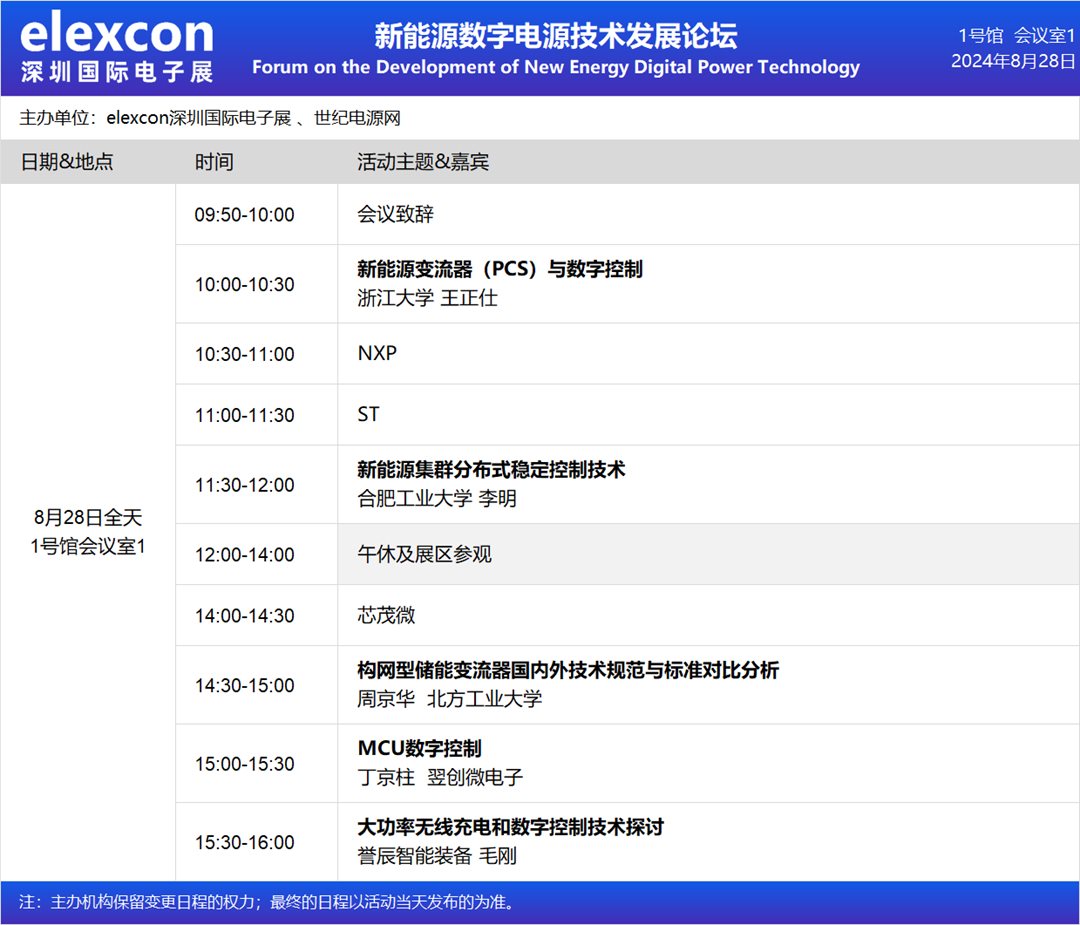This screenshot has height=925, width=1080.
Task: Click the topic 大功率无线充电和数字控制技术探讨
Action: tap(510, 827)
